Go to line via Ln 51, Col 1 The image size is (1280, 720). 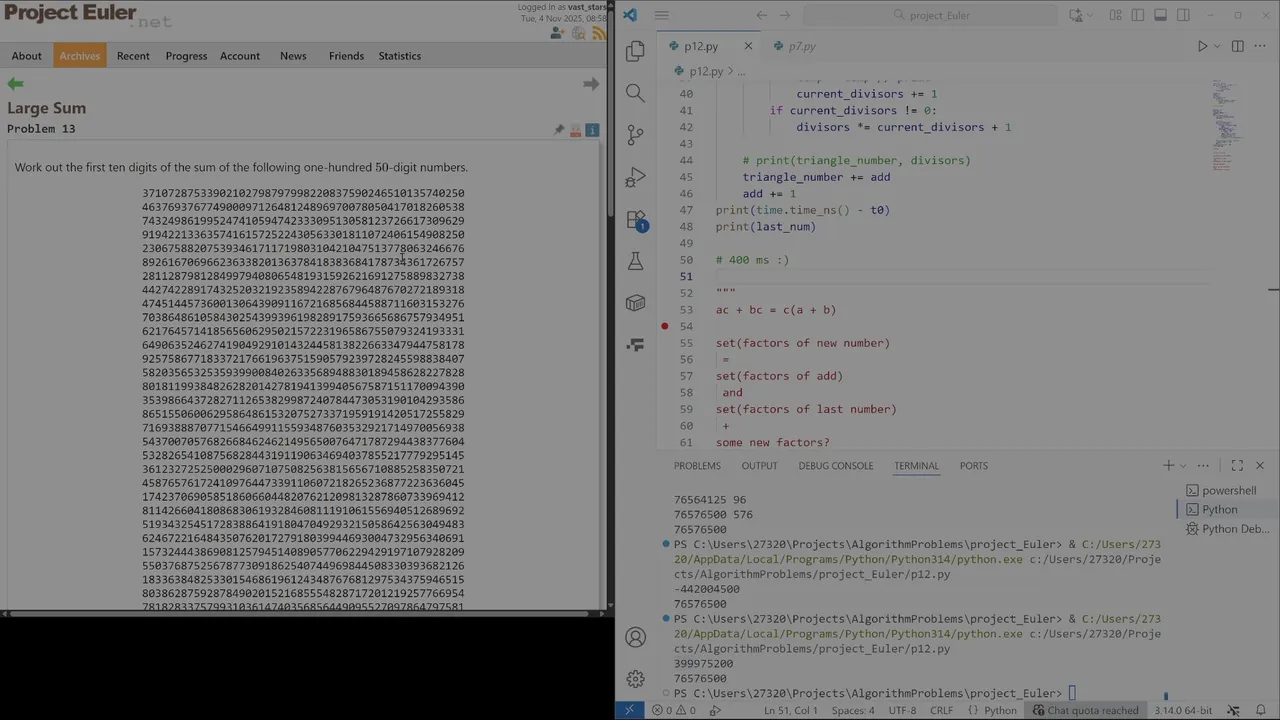(791, 710)
